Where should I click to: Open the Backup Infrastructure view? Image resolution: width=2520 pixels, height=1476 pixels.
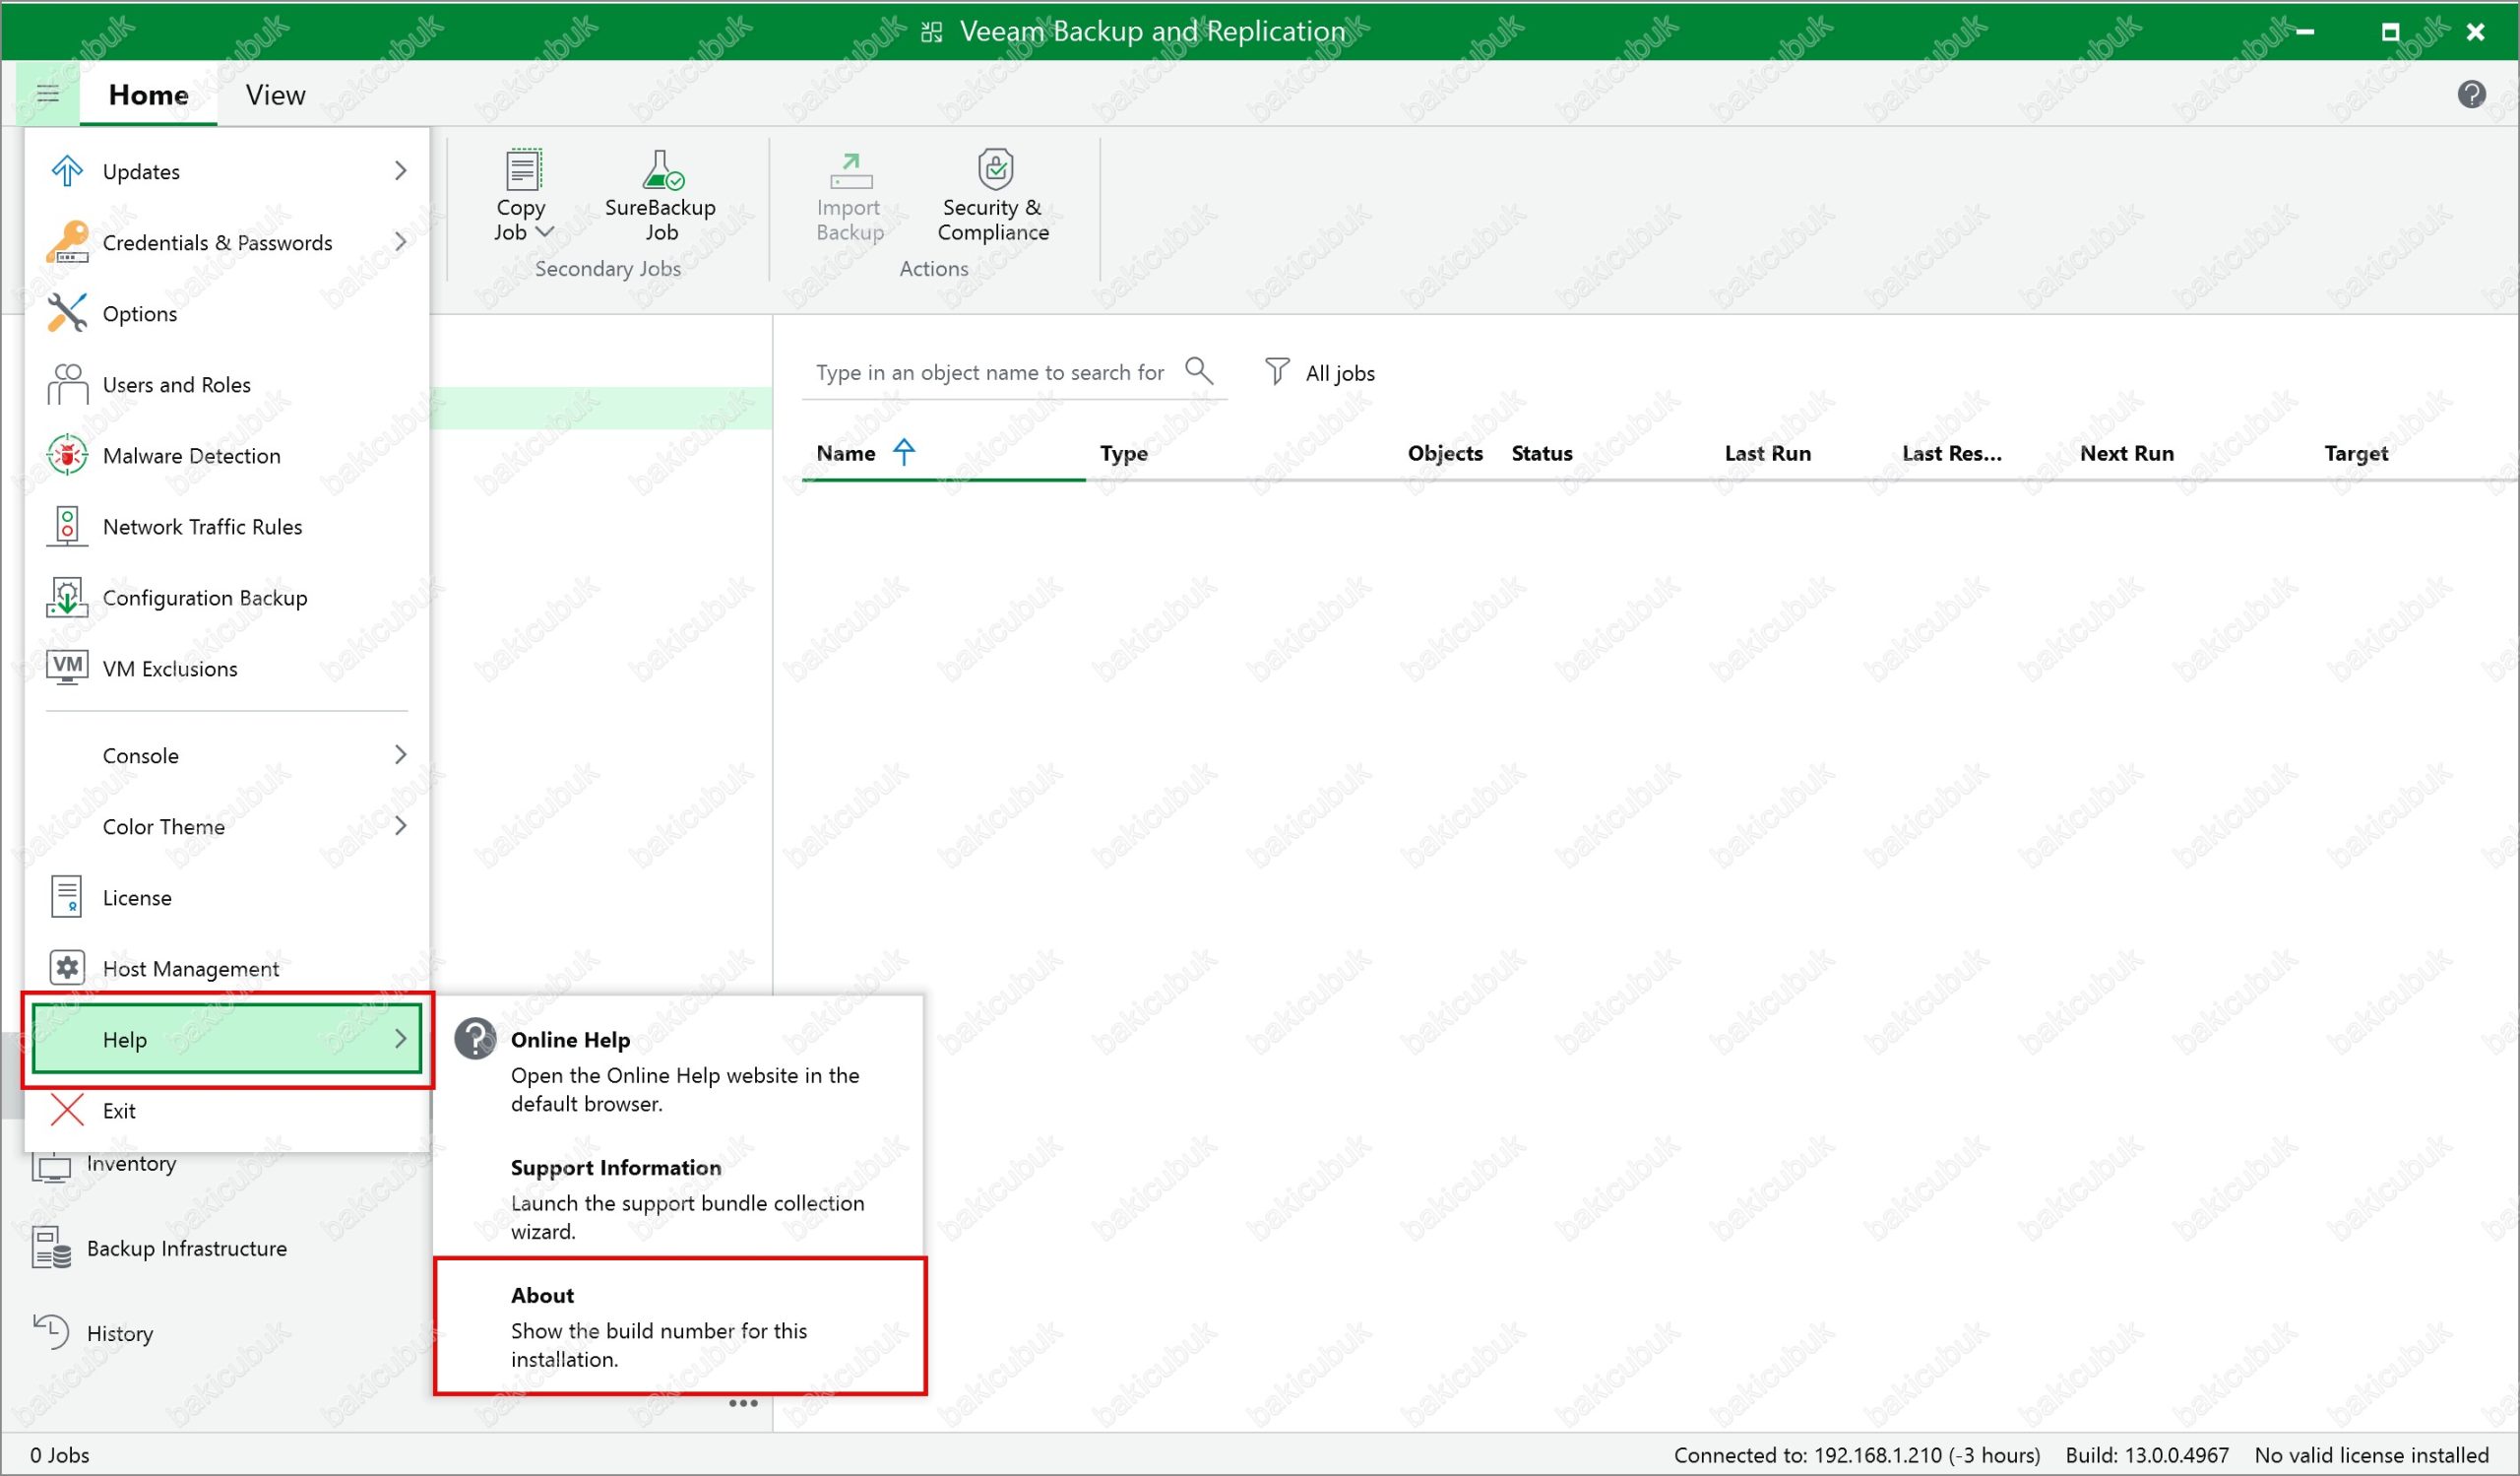(187, 1248)
